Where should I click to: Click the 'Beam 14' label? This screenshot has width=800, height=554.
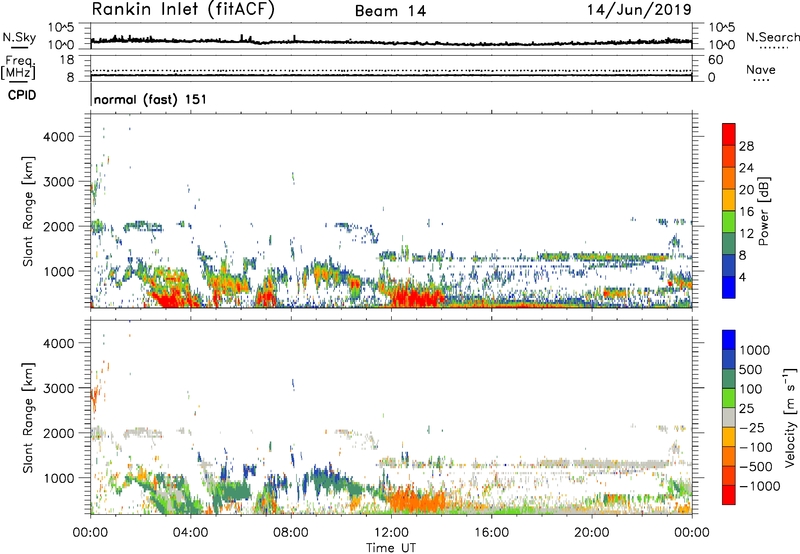click(x=390, y=11)
